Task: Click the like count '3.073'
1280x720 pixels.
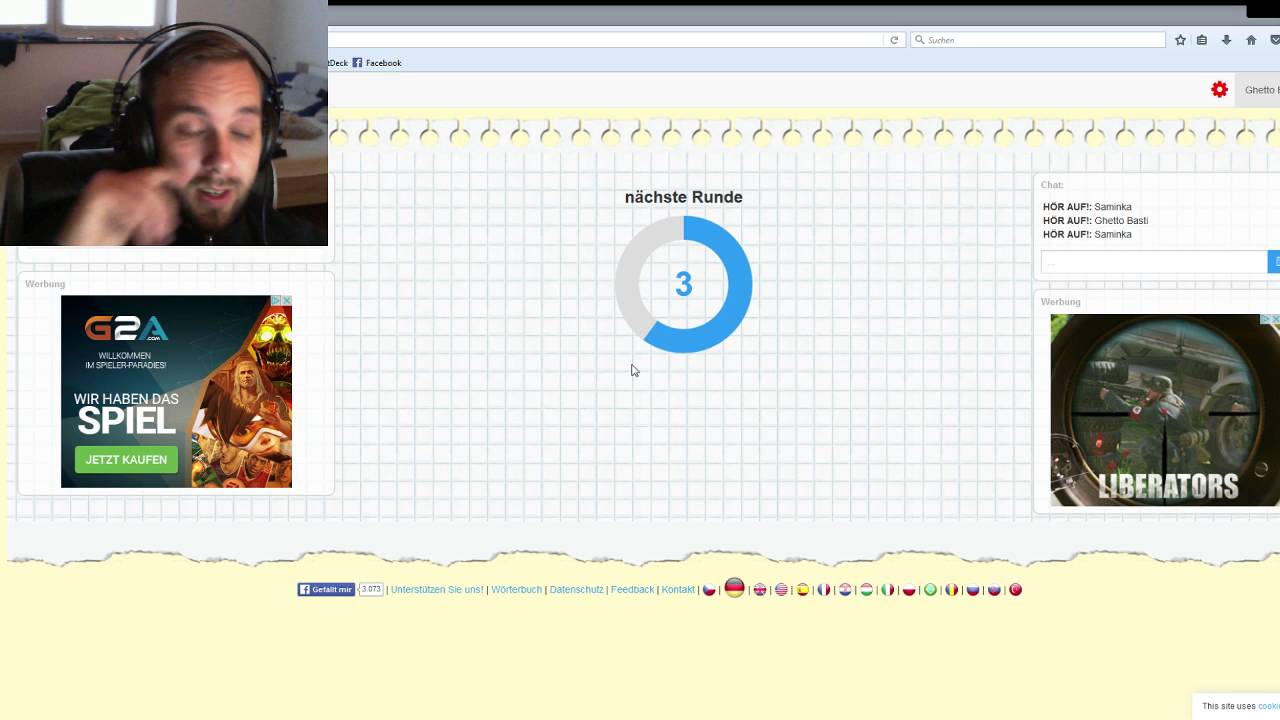Action: (371, 590)
